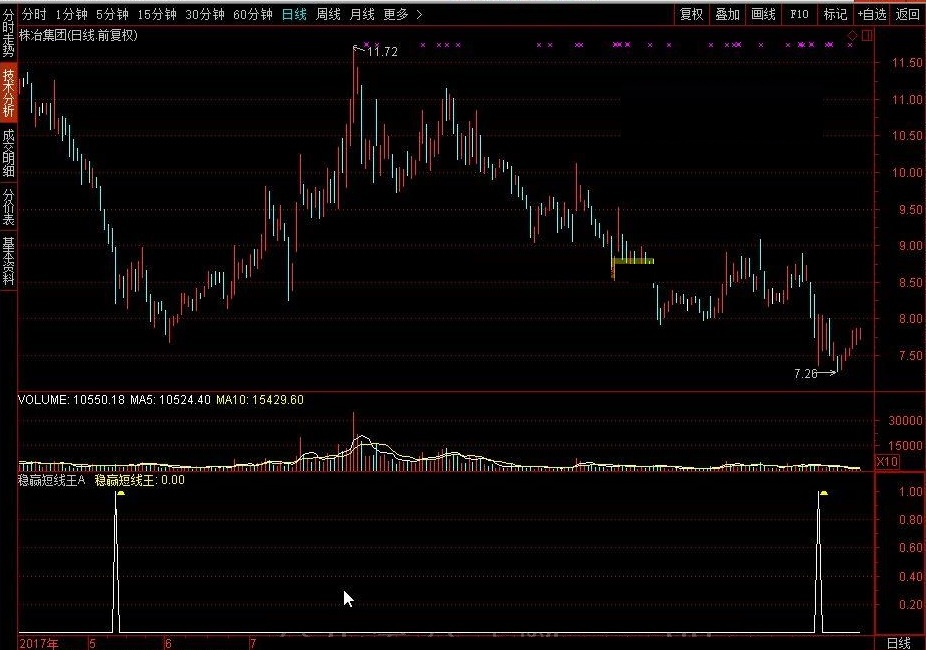The height and width of the screenshot is (650, 926).
Task: Select 技术分析 in left sidebar
Action: click(x=8, y=93)
